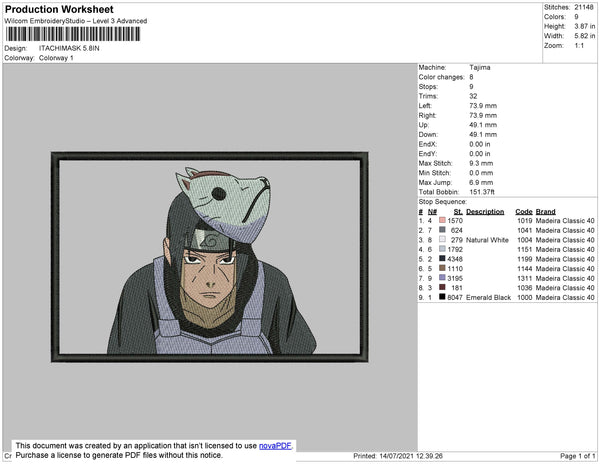
Task: Select the pink 1570 color swatch
Action: pyautogui.click(x=442, y=220)
